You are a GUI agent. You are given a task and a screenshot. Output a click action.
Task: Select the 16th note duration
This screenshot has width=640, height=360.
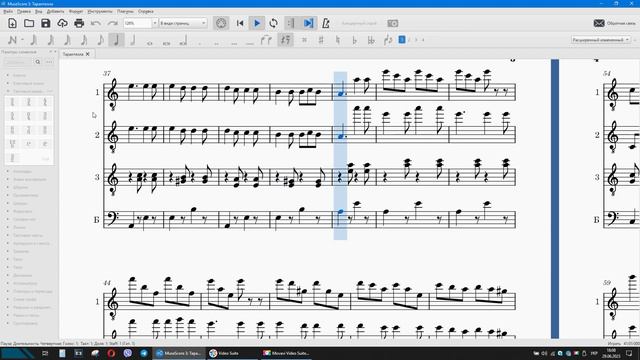84,40
